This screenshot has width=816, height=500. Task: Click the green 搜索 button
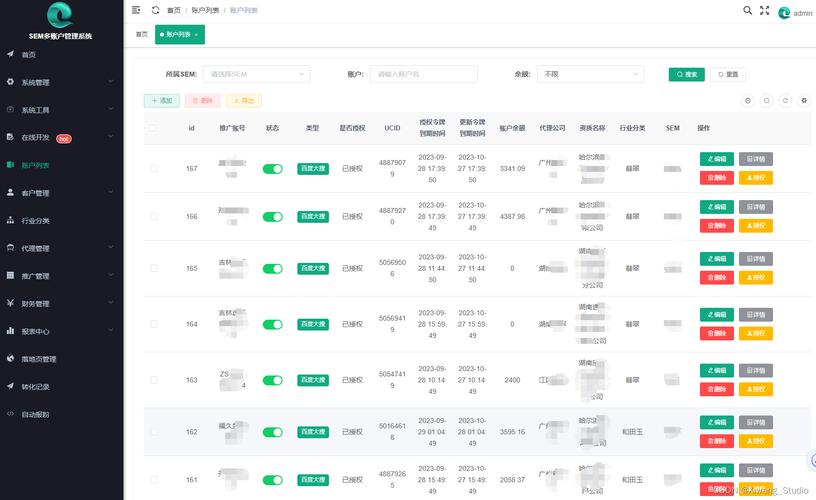pos(686,74)
